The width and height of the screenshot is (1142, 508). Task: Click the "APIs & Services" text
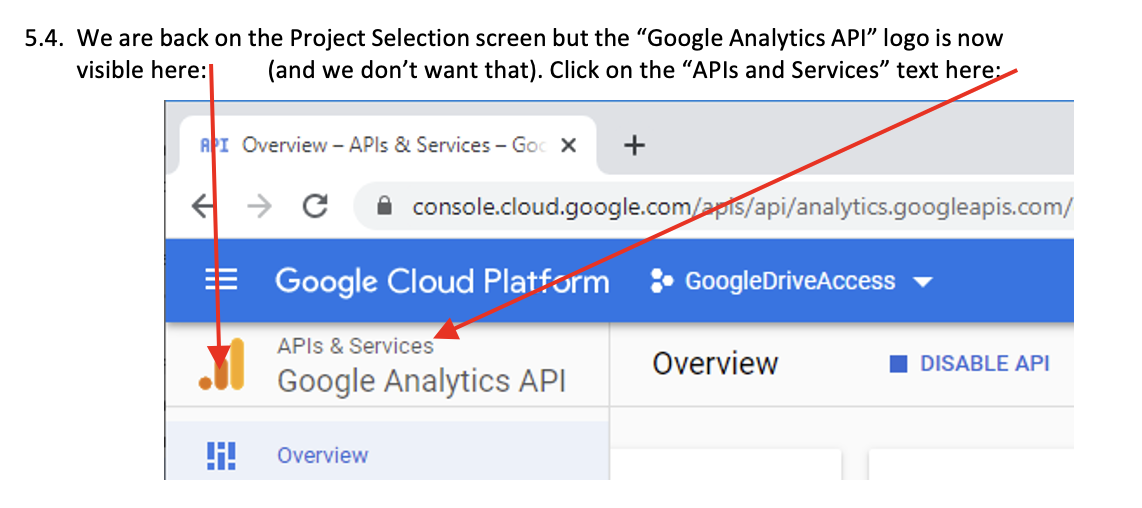(x=355, y=346)
